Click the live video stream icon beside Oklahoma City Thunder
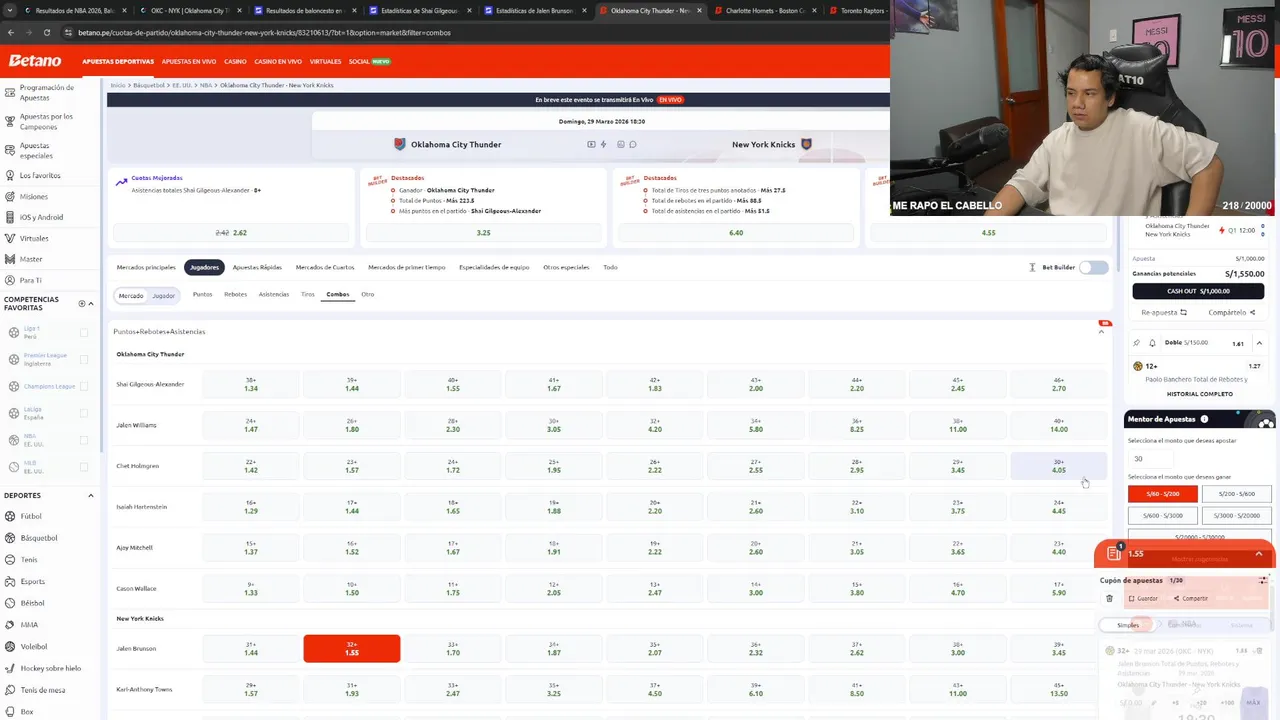Image resolution: width=1280 pixels, height=720 pixels. click(x=591, y=144)
